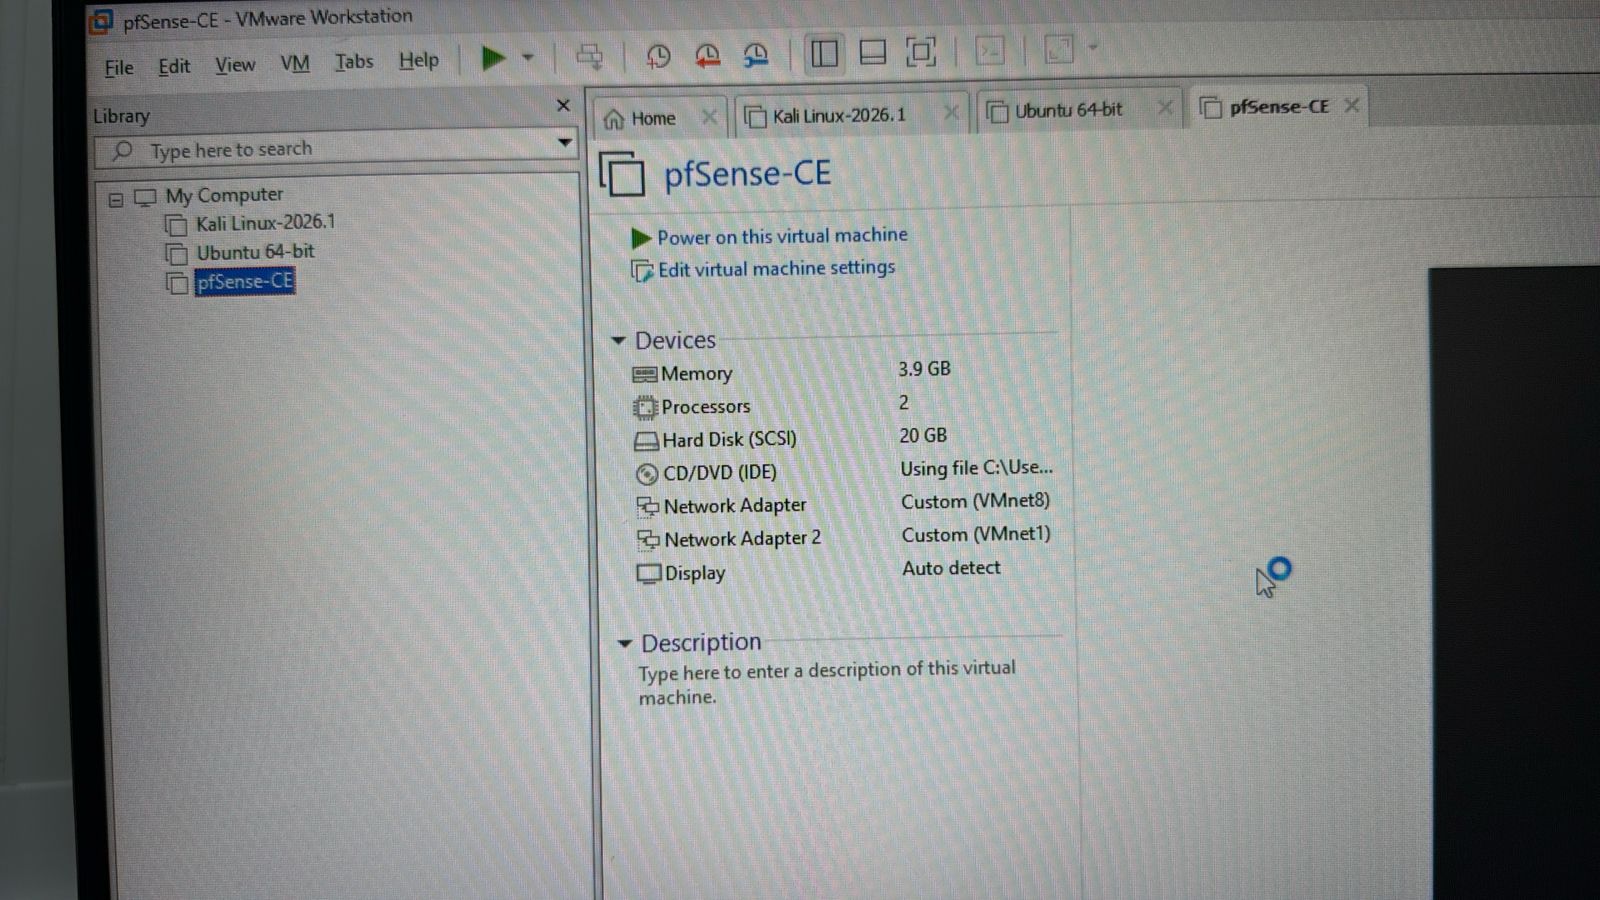
Task: Open the power options dropdown arrow next to play button
Action: click(528, 57)
